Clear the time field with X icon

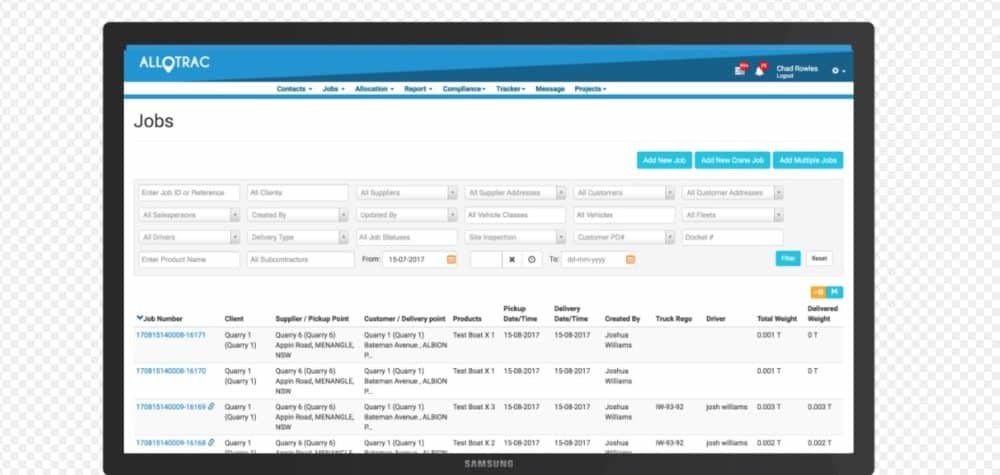(x=511, y=259)
